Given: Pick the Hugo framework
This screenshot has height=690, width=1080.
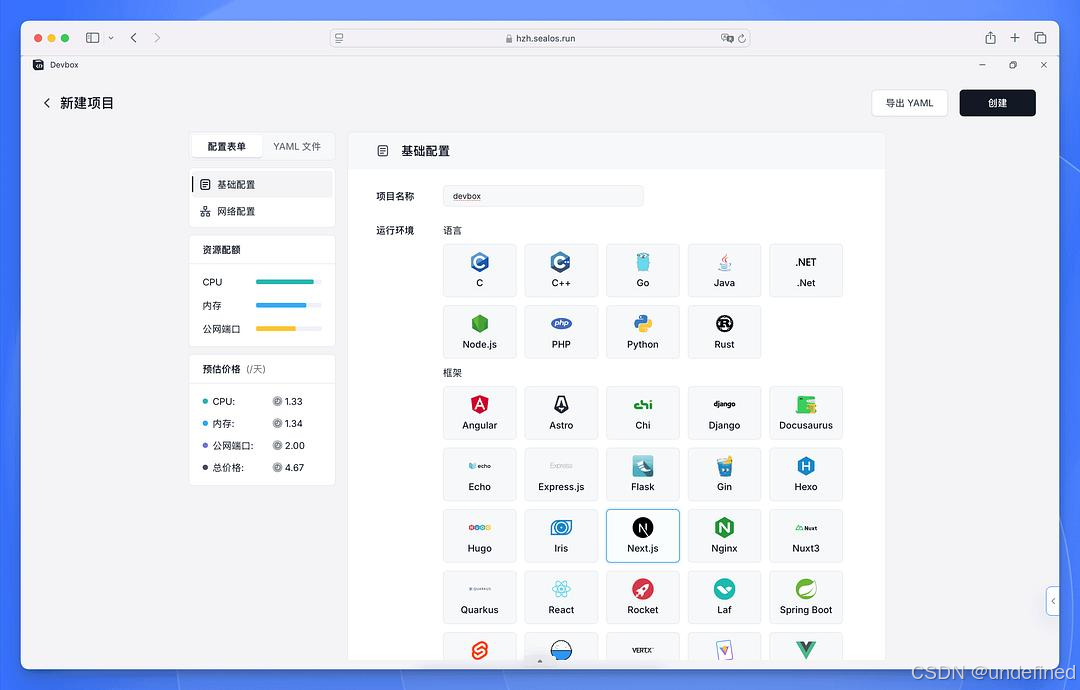Looking at the screenshot, I should click(479, 536).
